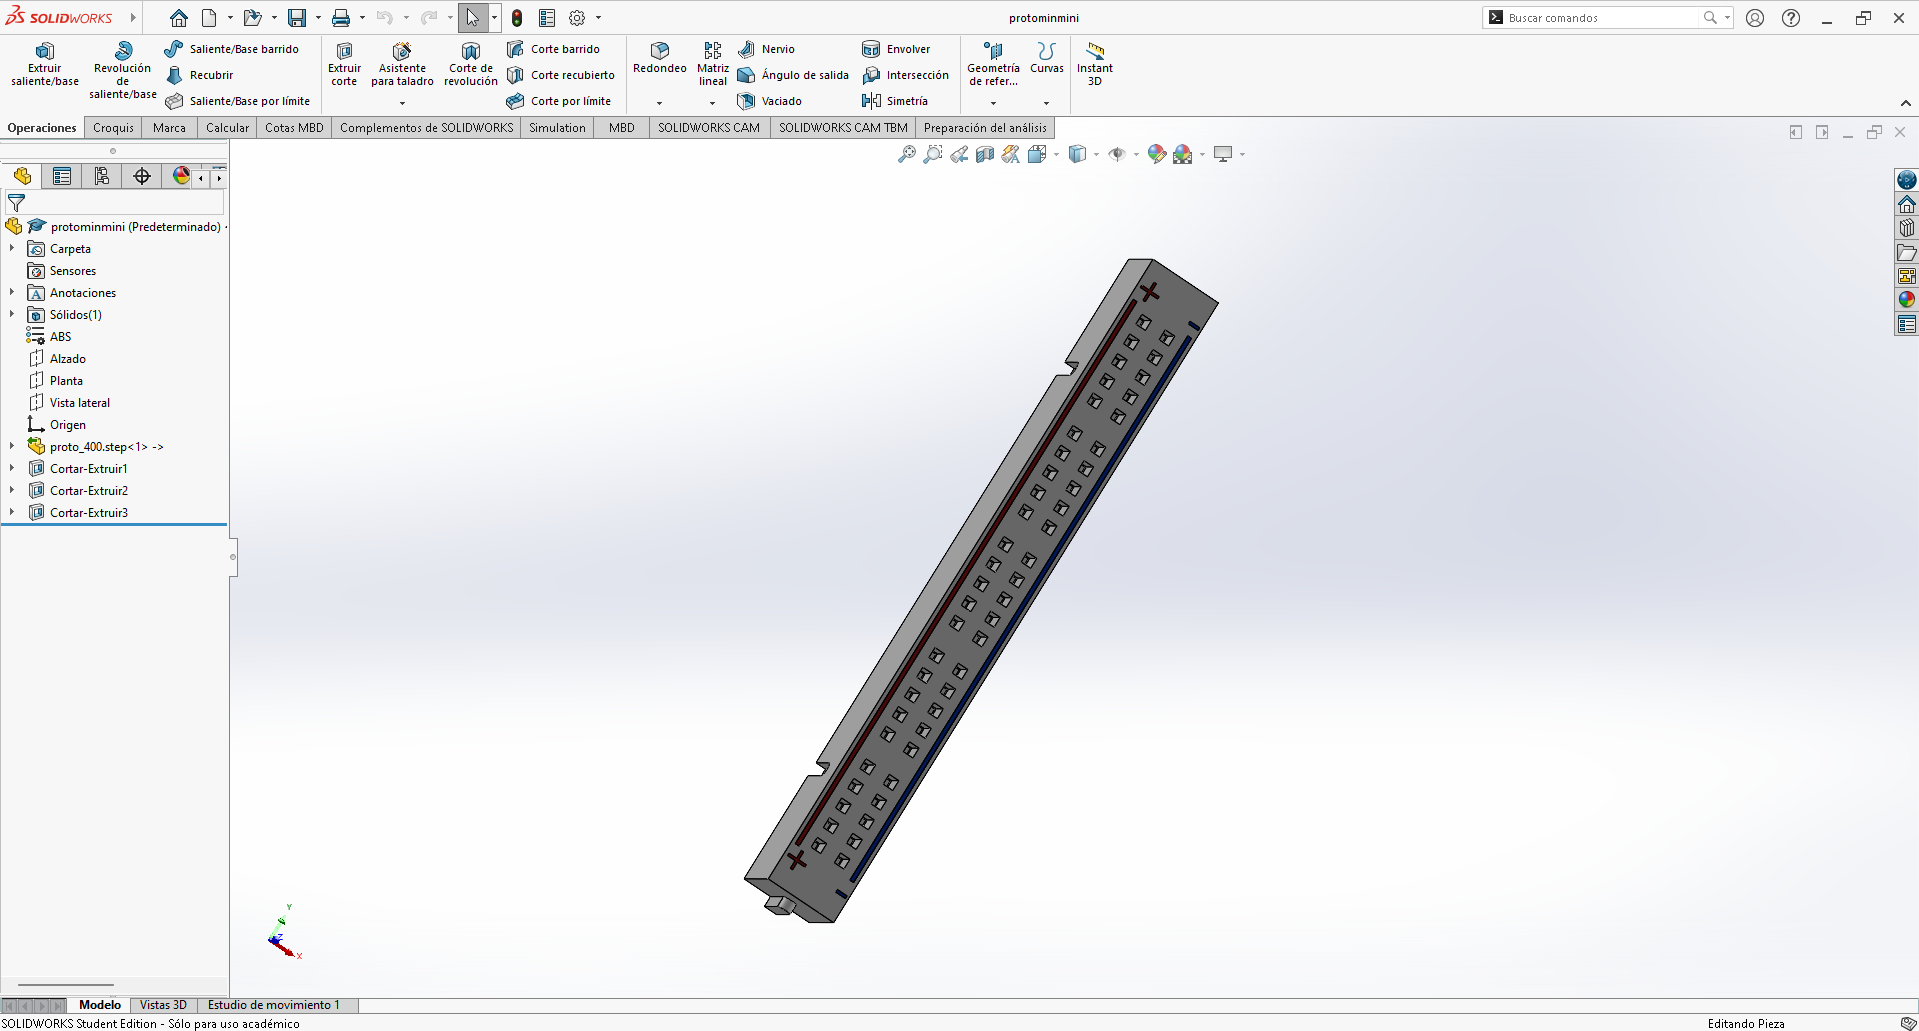Expand the Sólidos(1) tree node

[x=12, y=315]
